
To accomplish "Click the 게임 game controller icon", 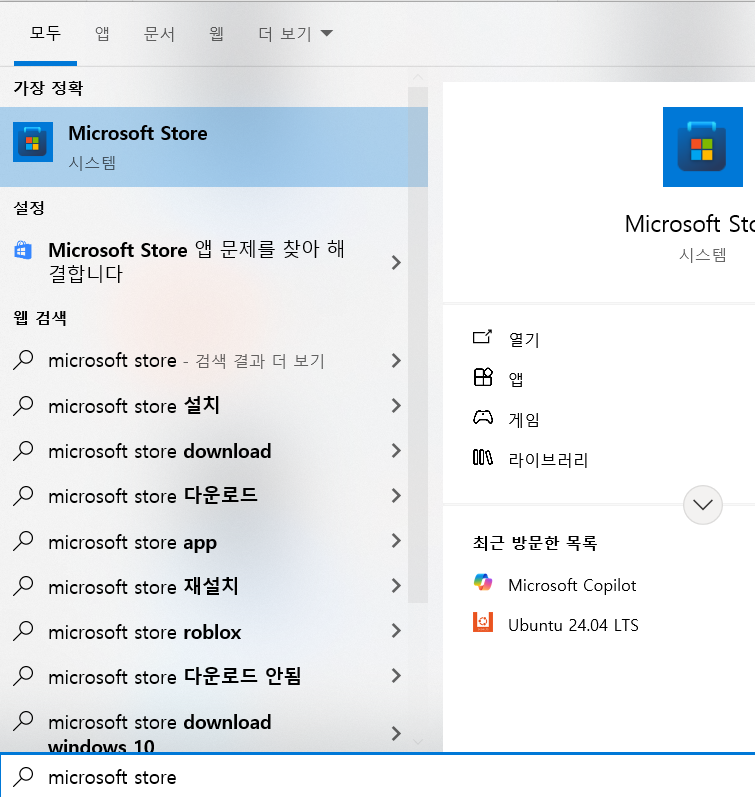I will tap(482, 418).
